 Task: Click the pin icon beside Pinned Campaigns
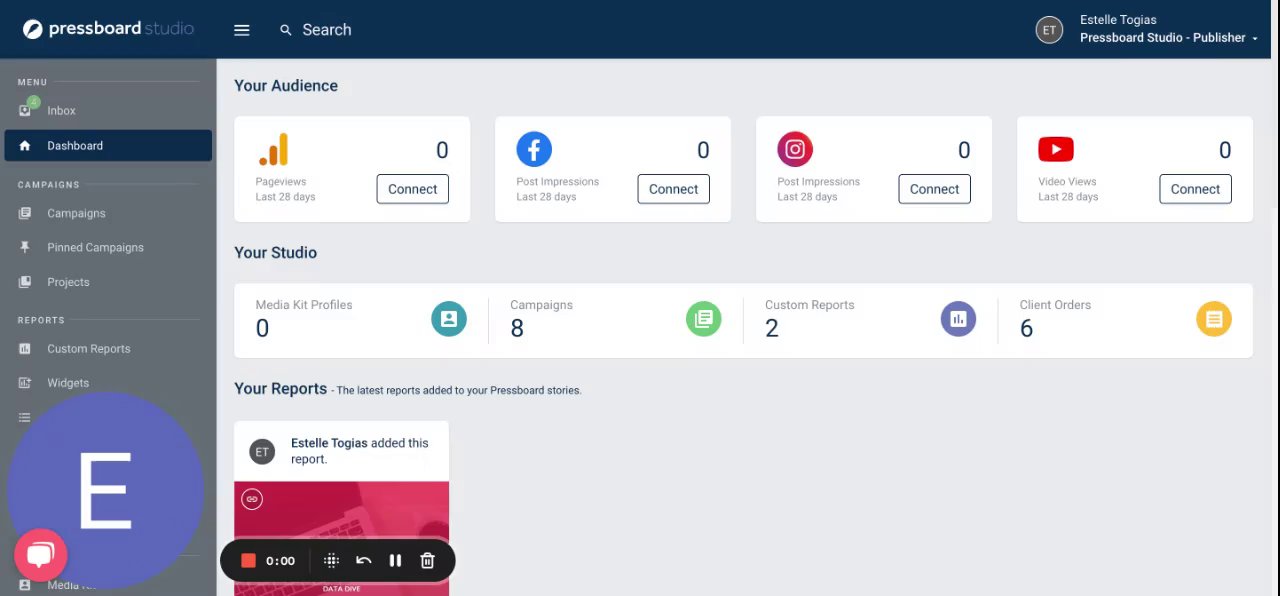point(25,247)
